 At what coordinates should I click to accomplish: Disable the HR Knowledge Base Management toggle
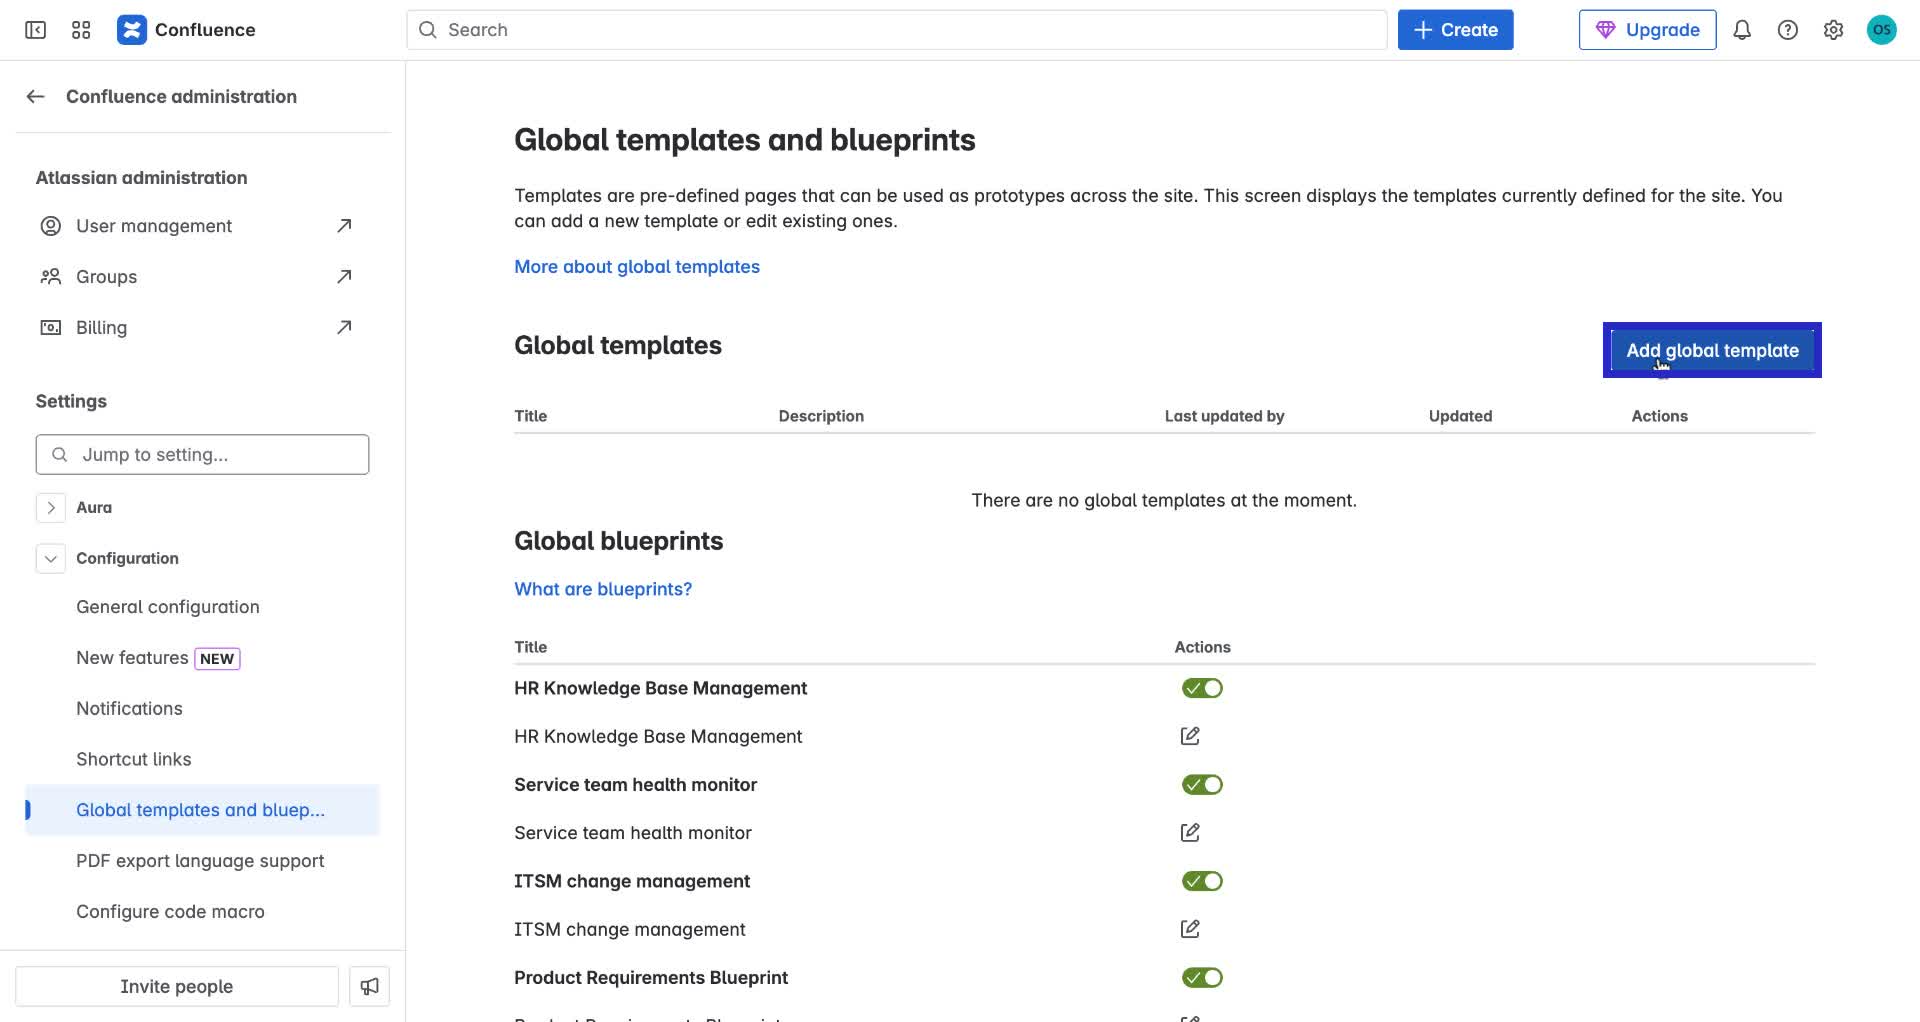click(1201, 689)
